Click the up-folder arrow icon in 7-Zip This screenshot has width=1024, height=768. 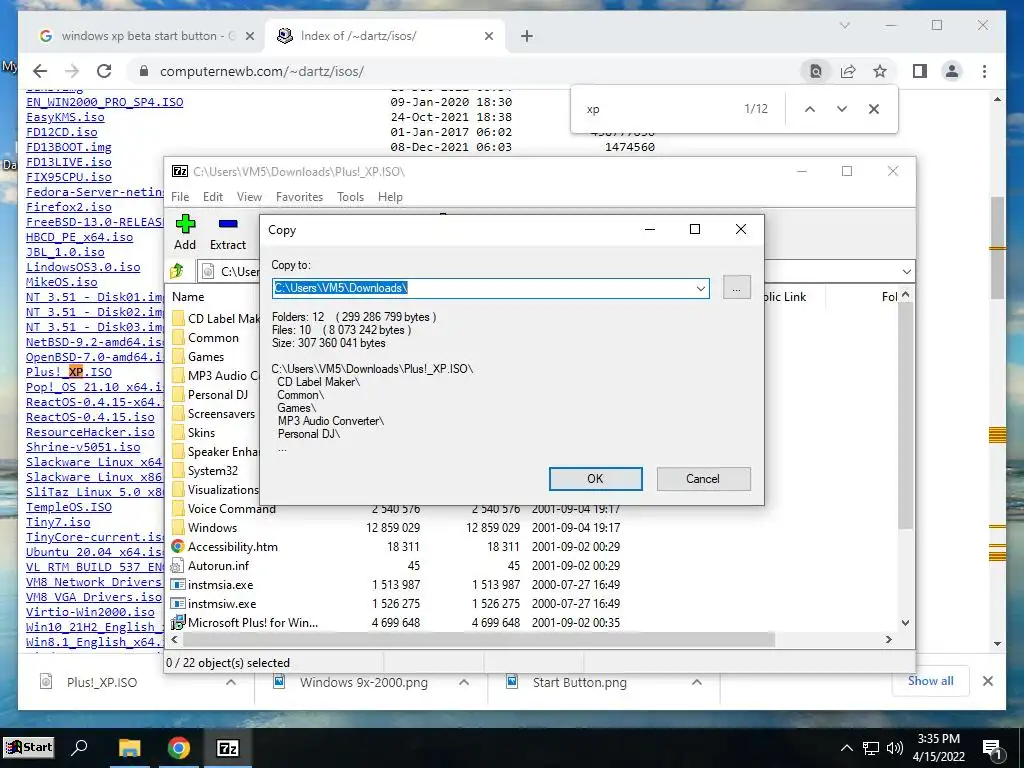pyautogui.click(x=176, y=271)
